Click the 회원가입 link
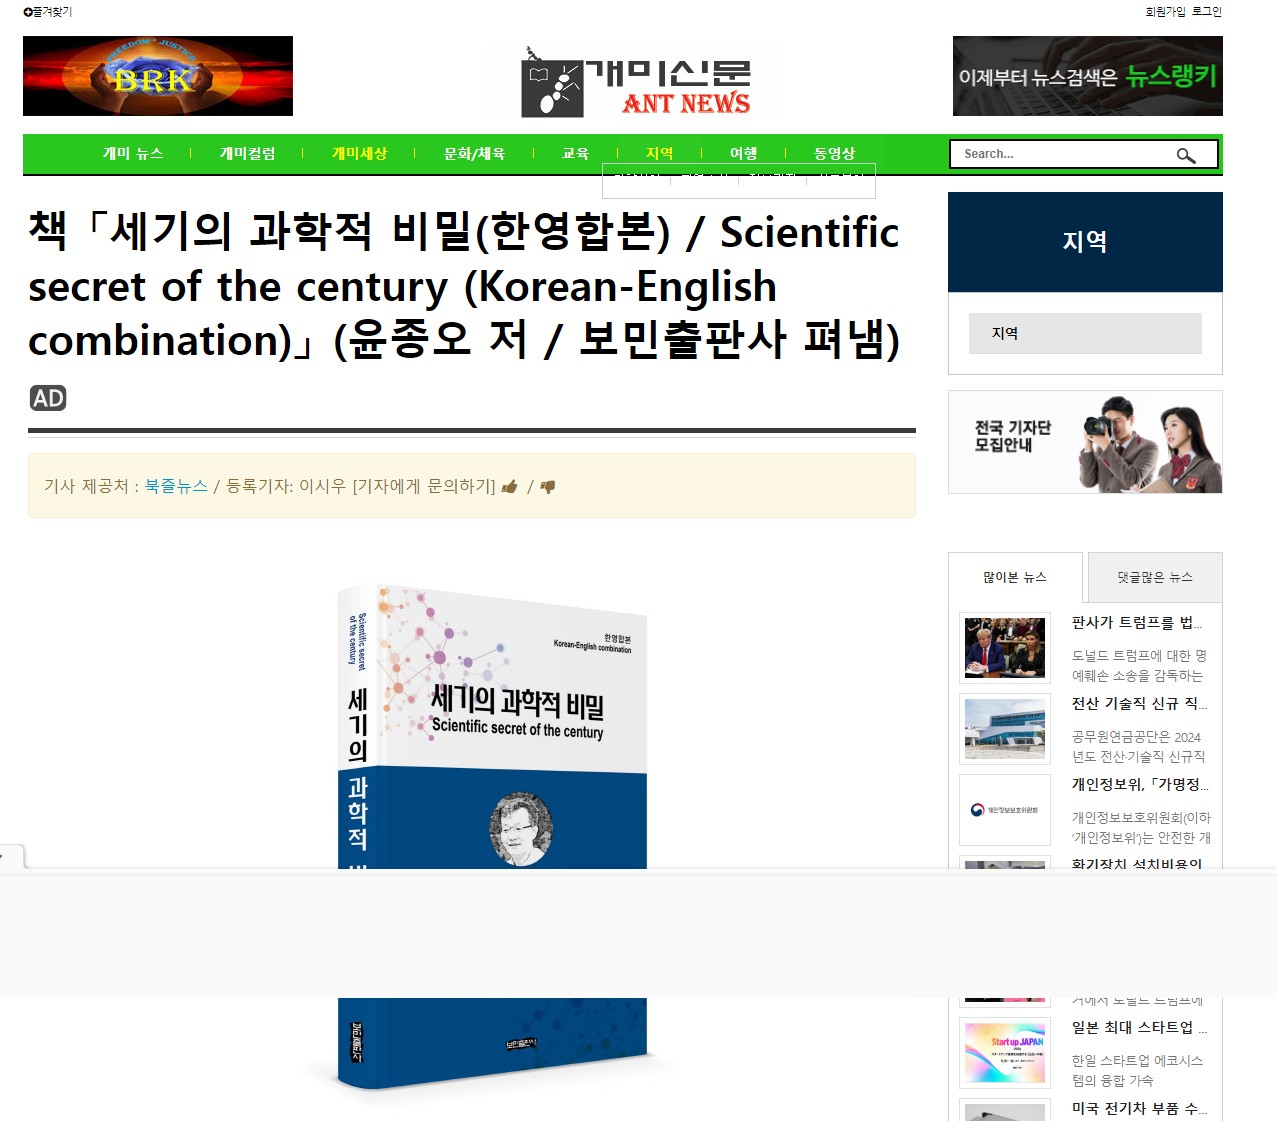The width and height of the screenshot is (1277, 1121). (x=1166, y=12)
